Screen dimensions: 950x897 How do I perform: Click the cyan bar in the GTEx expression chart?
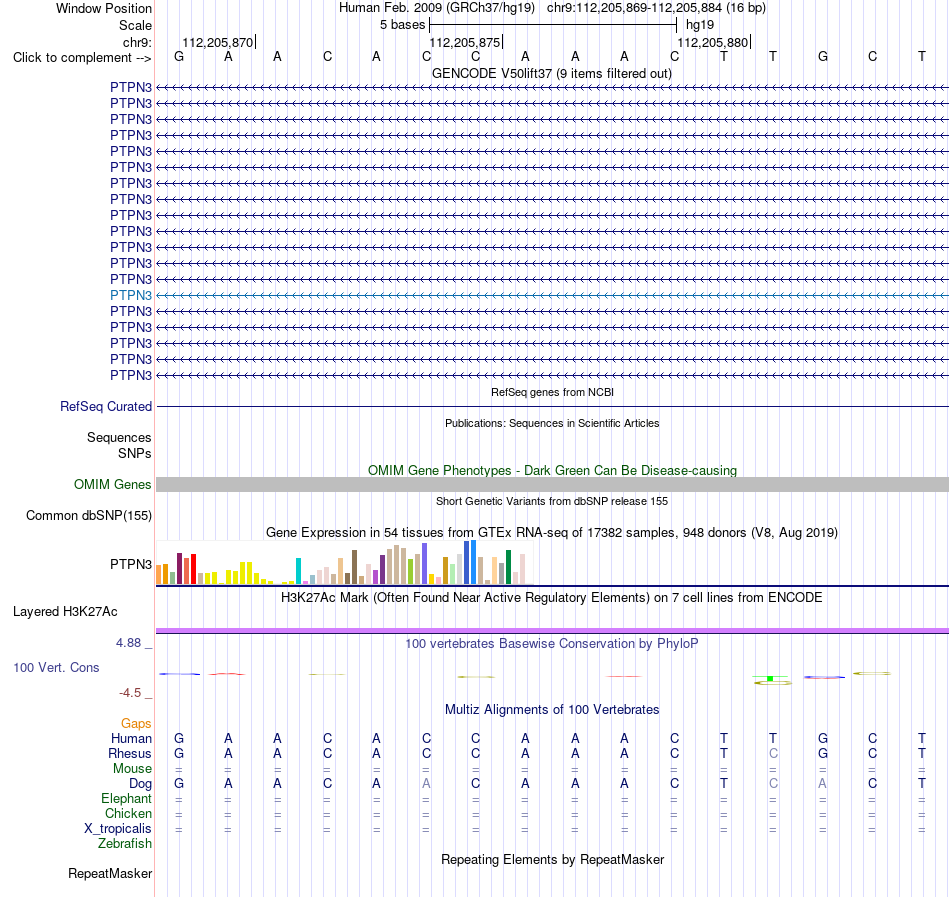tap(298, 571)
